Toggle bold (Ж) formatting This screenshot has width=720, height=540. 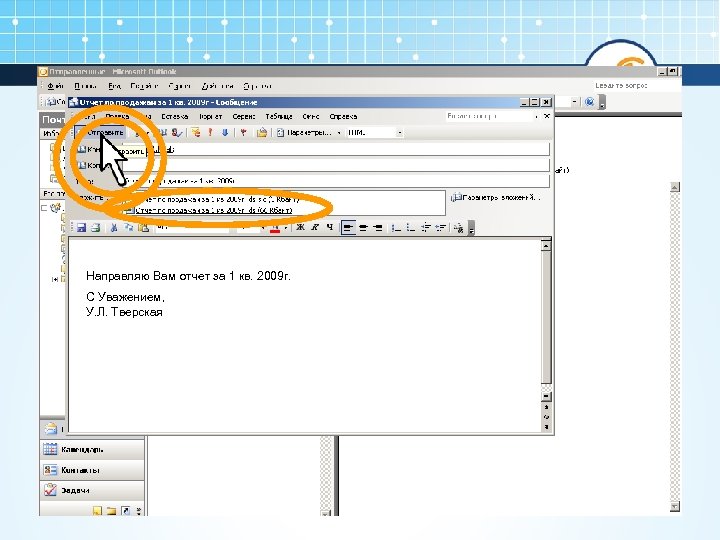coord(300,227)
